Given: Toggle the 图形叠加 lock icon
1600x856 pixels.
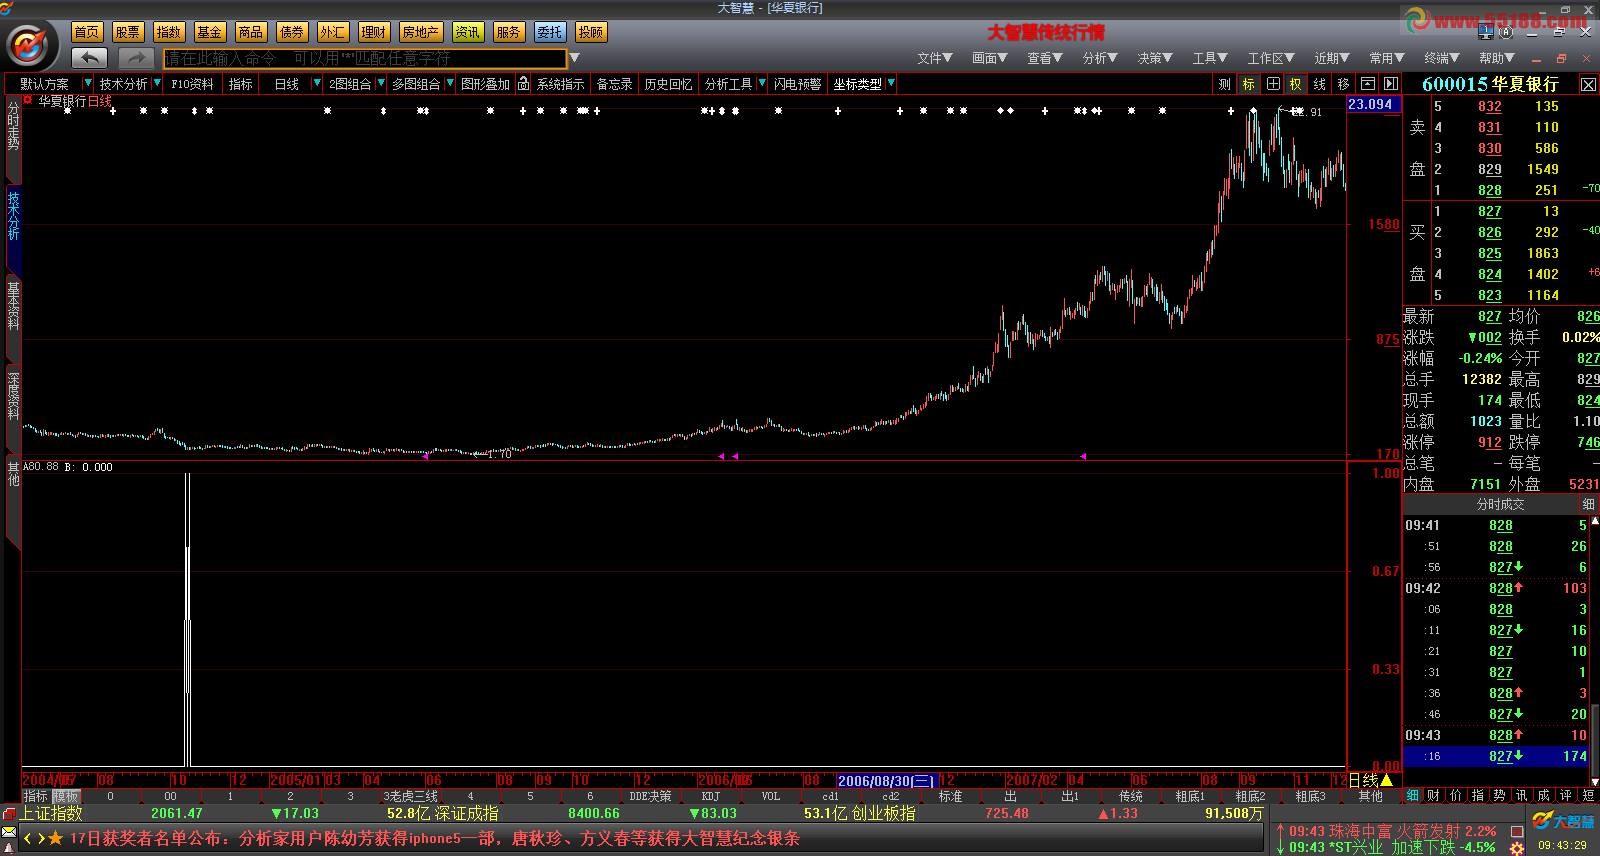Looking at the screenshot, I should pos(523,84).
